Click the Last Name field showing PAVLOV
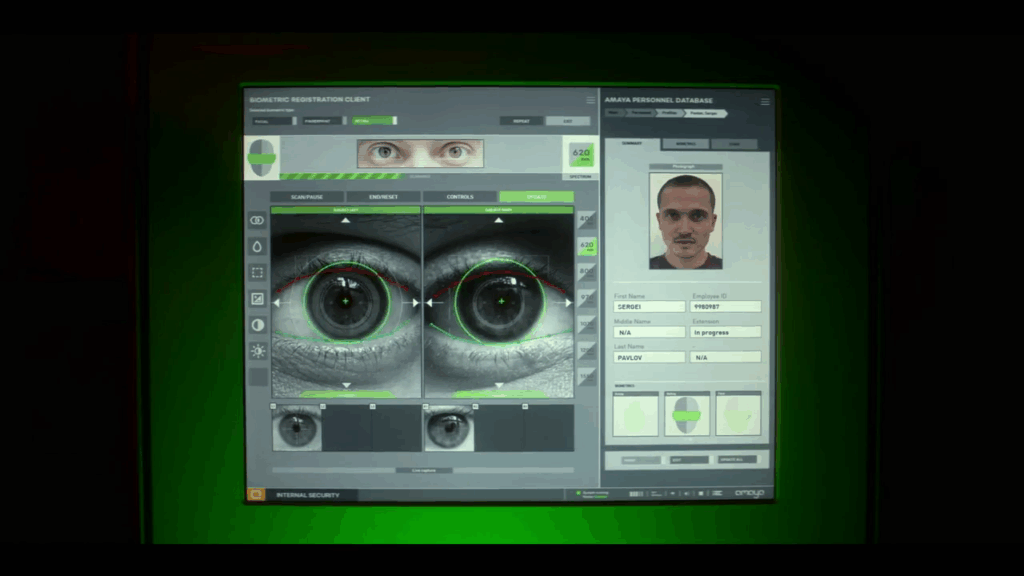This screenshot has width=1024, height=576. (649, 357)
